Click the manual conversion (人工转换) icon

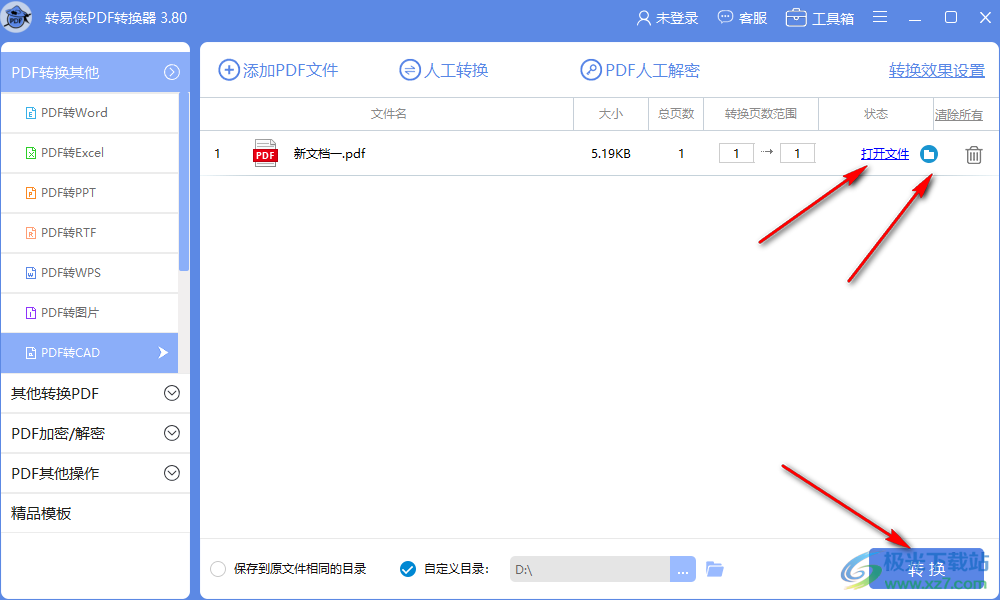[409, 70]
